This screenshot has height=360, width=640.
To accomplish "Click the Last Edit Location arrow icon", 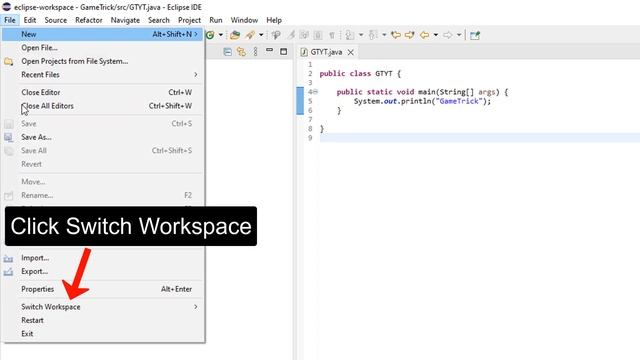I will pyautogui.click(x=396, y=35).
